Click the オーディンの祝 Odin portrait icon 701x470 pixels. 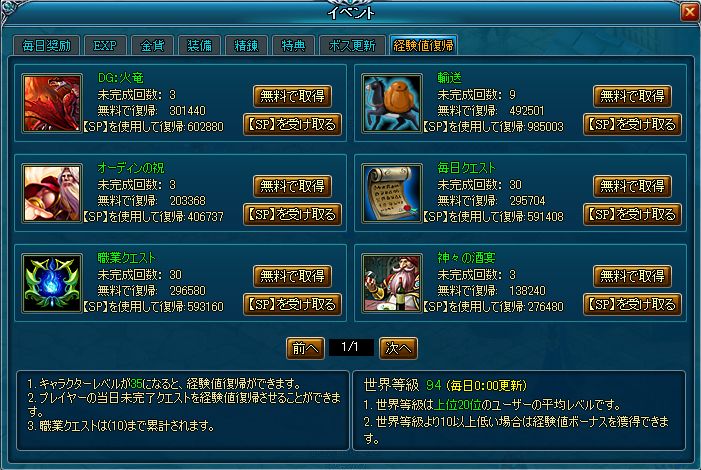(52, 193)
